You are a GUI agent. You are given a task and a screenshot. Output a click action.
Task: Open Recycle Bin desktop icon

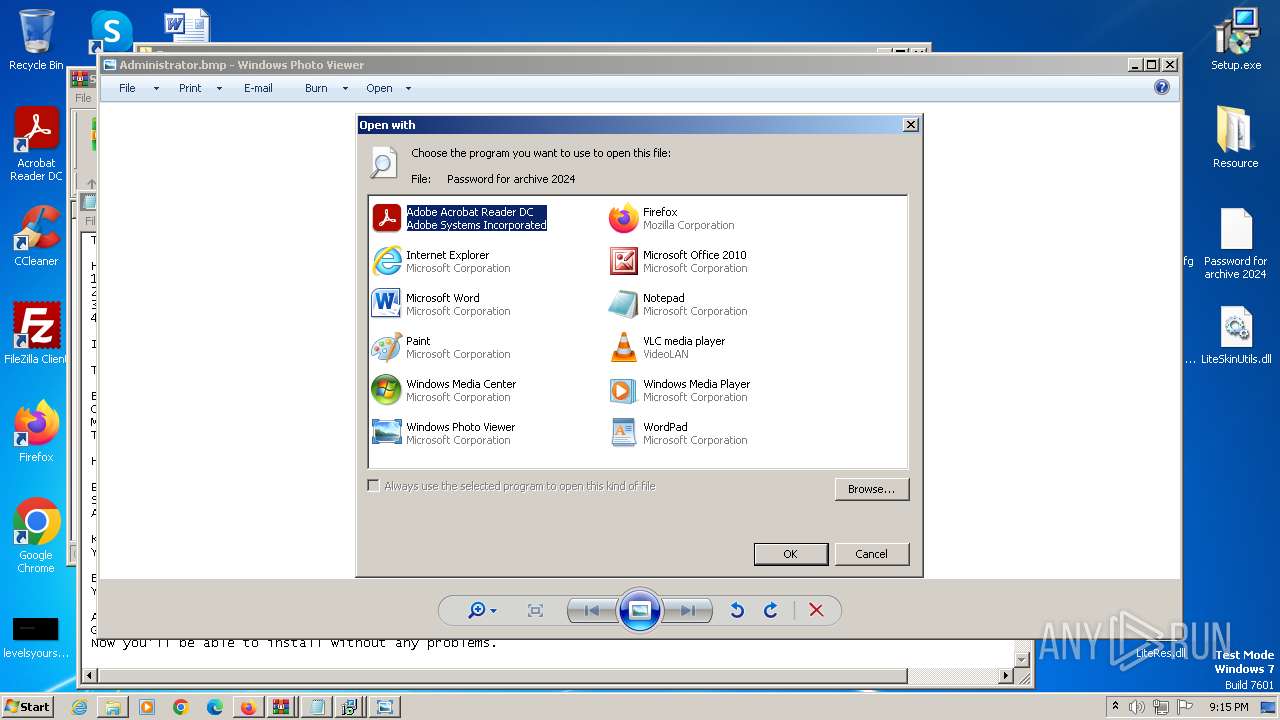pos(36,40)
